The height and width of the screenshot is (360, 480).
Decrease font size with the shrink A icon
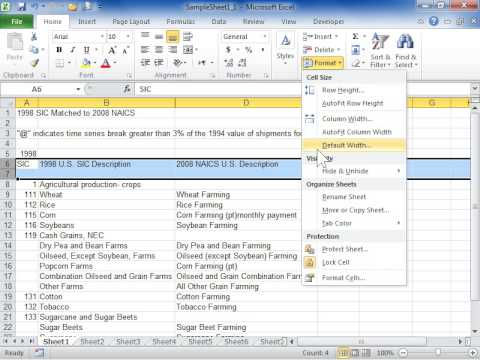click(125, 50)
